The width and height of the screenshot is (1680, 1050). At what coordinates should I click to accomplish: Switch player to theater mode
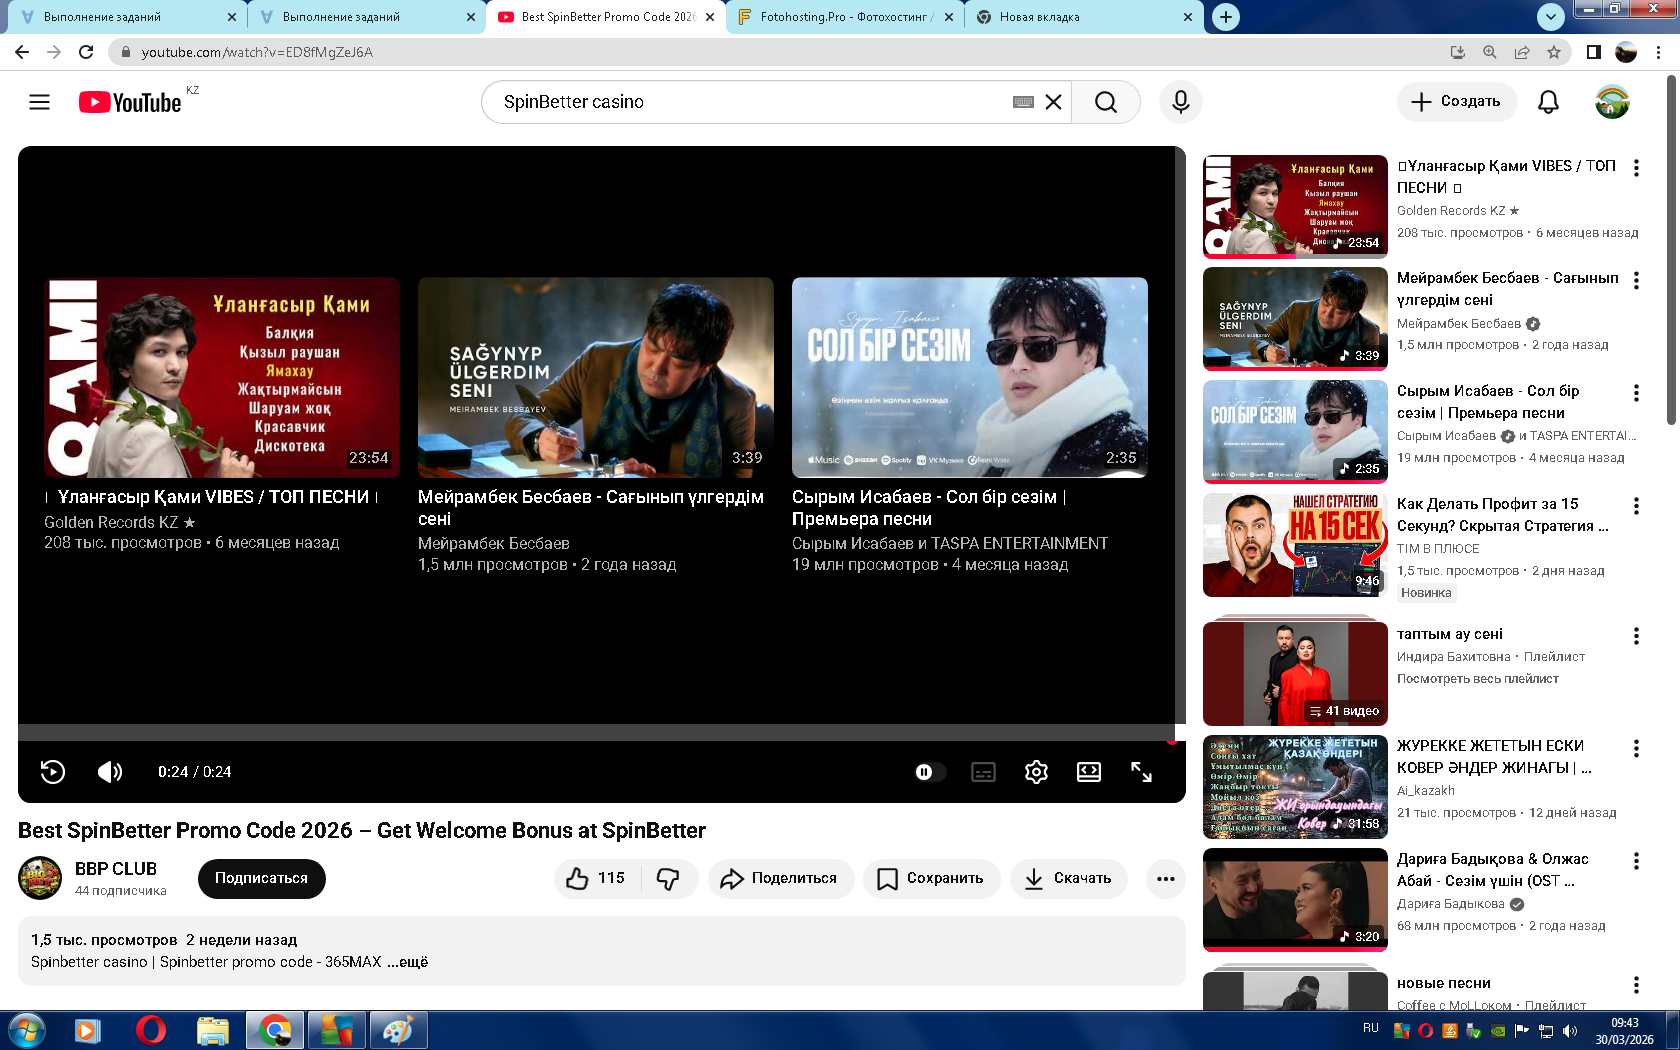point(1088,772)
